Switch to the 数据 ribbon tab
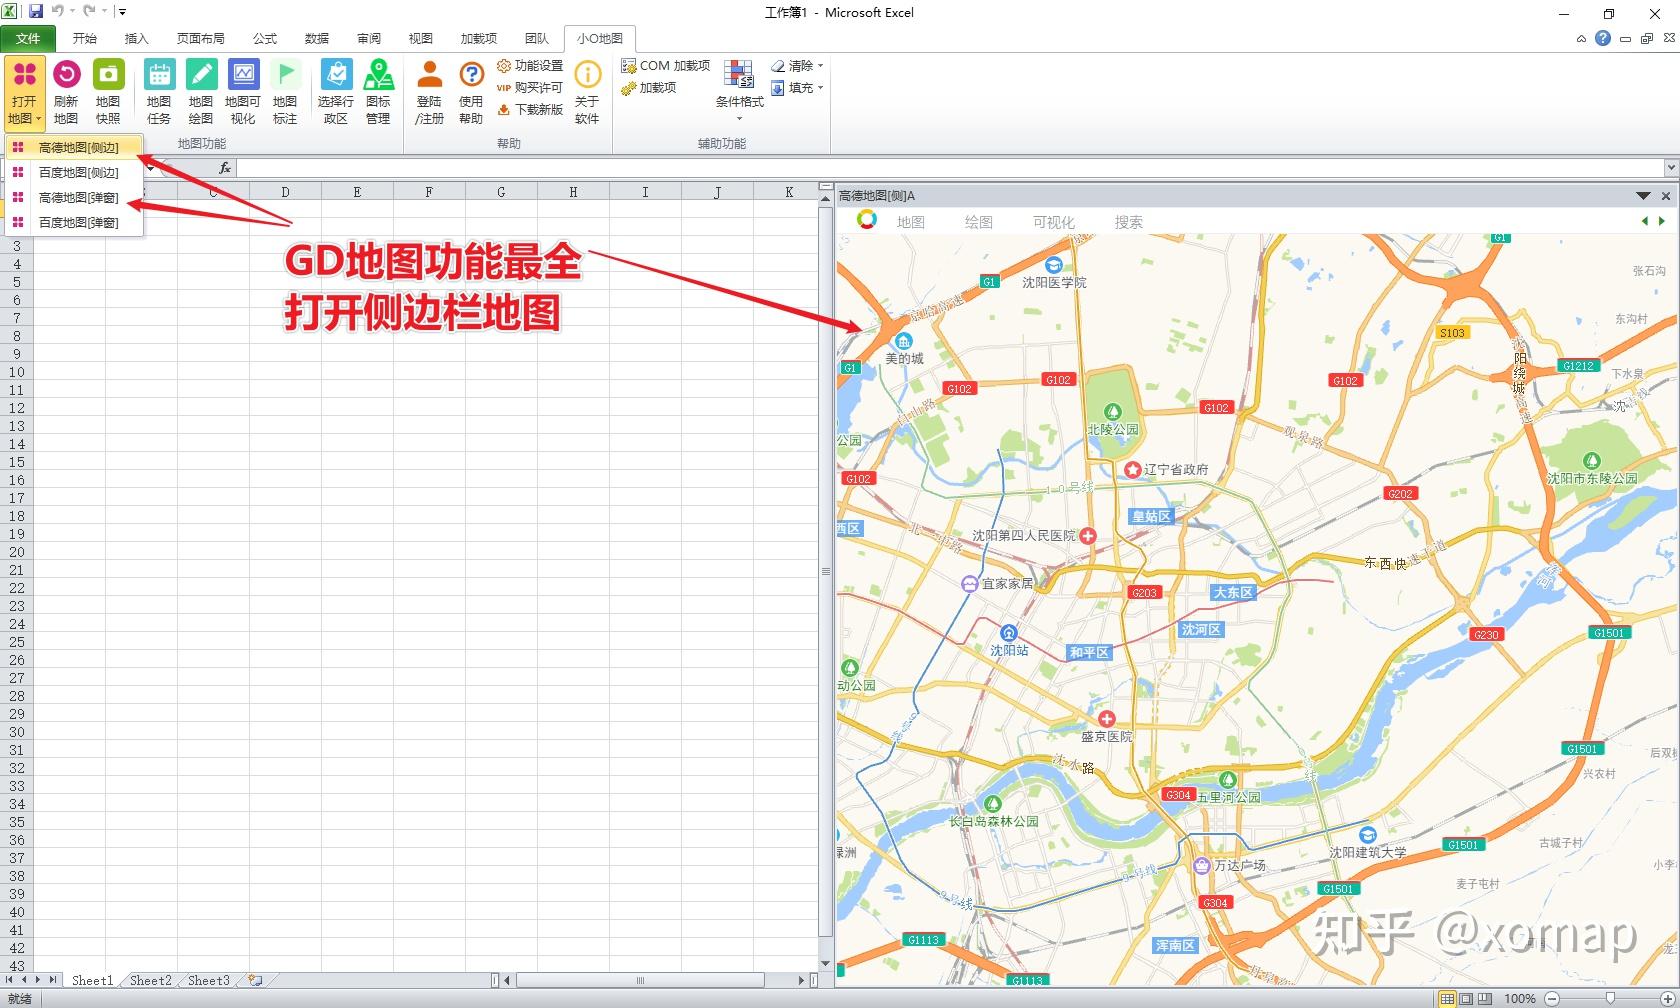Image resolution: width=1680 pixels, height=1008 pixels. 317,38
